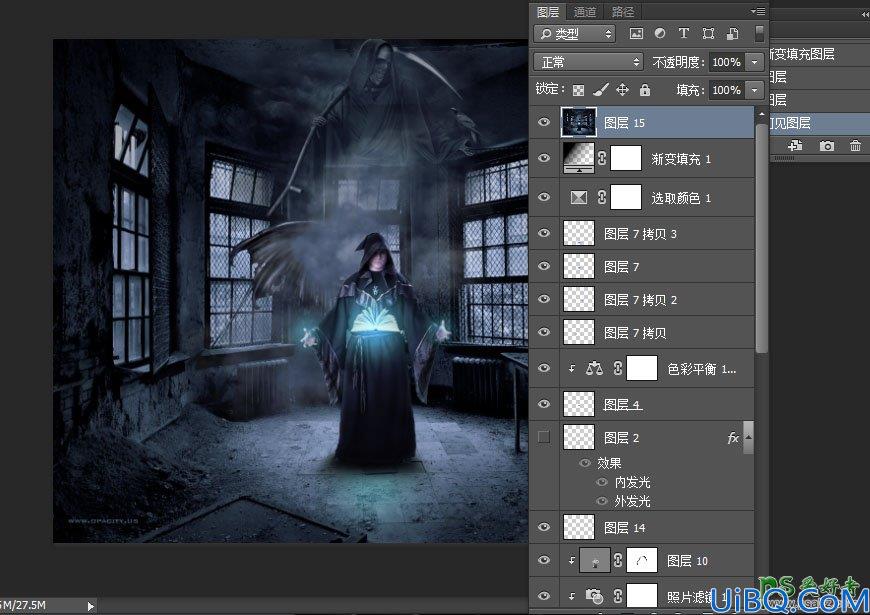Open the 填充 slider arrow
This screenshot has height=615, width=870.
[x=754, y=90]
